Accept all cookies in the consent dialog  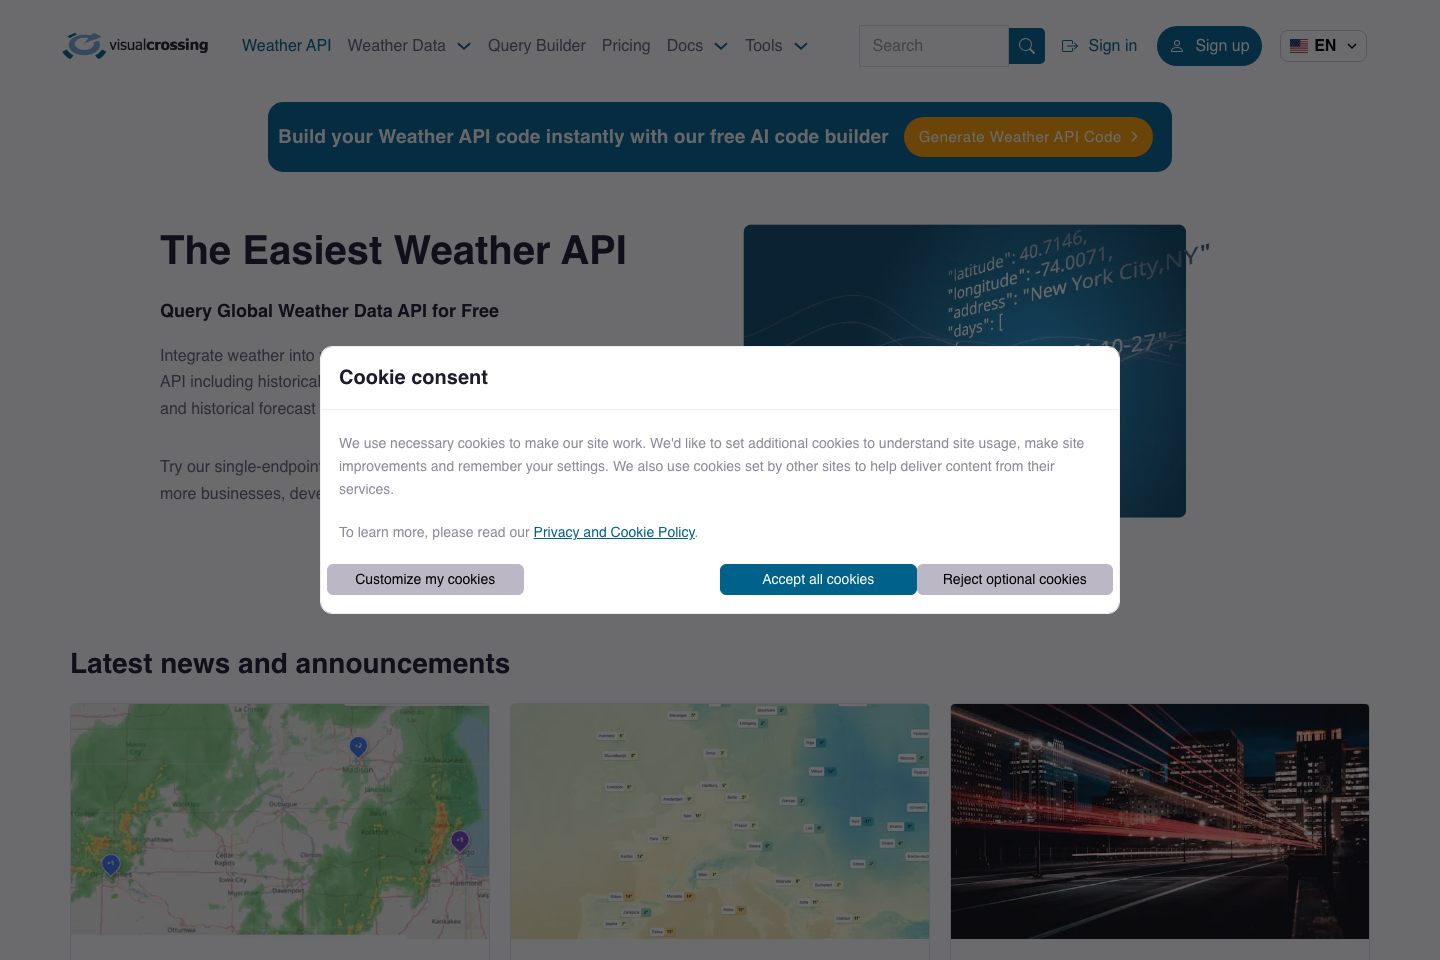(818, 579)
